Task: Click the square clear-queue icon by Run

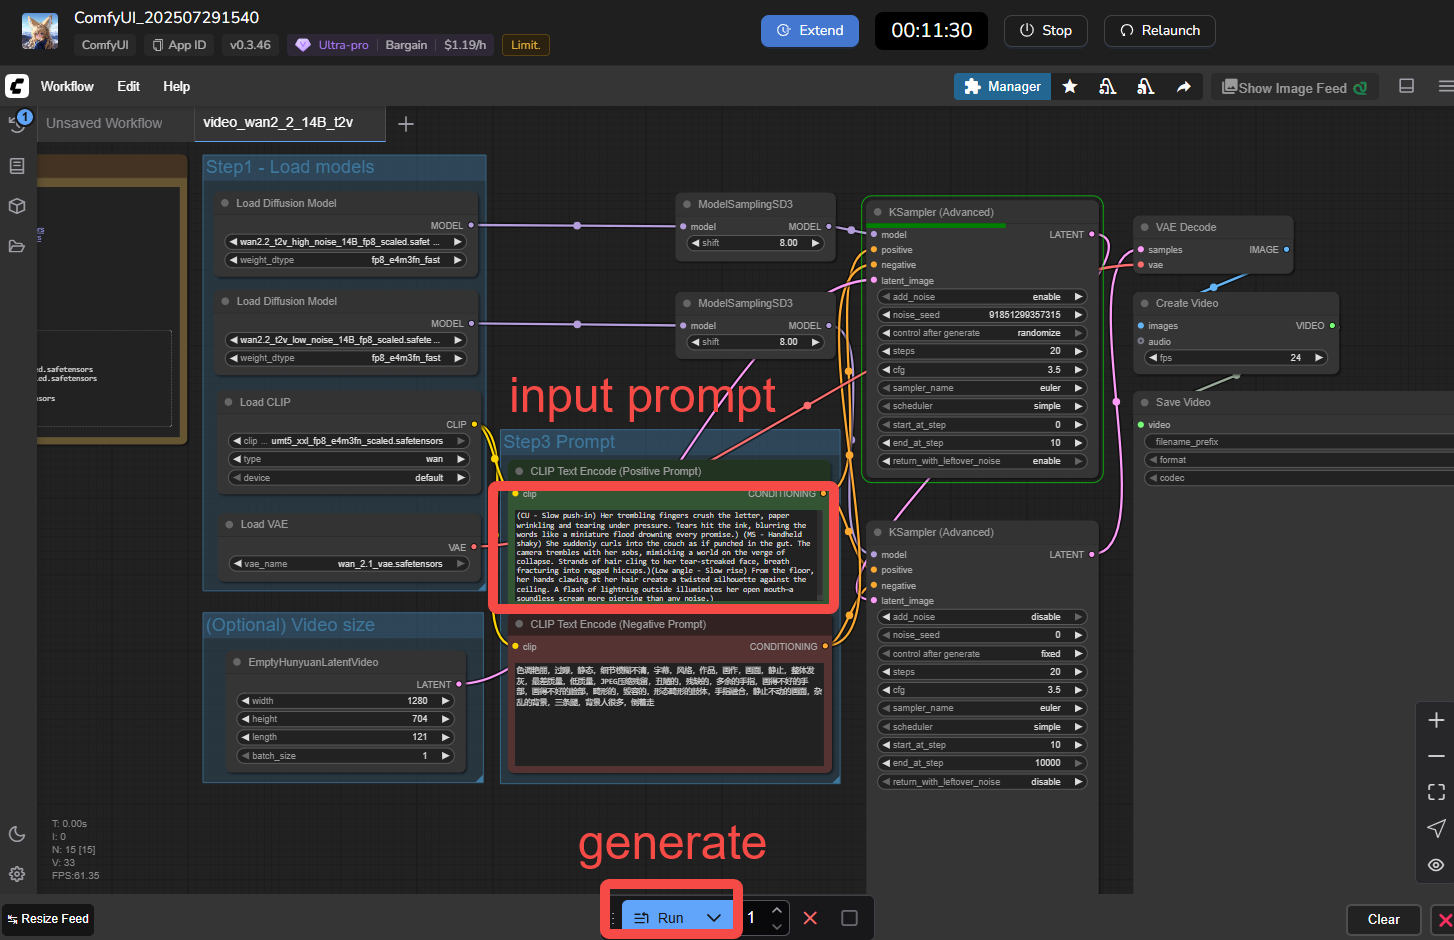Action: point(849,918)
